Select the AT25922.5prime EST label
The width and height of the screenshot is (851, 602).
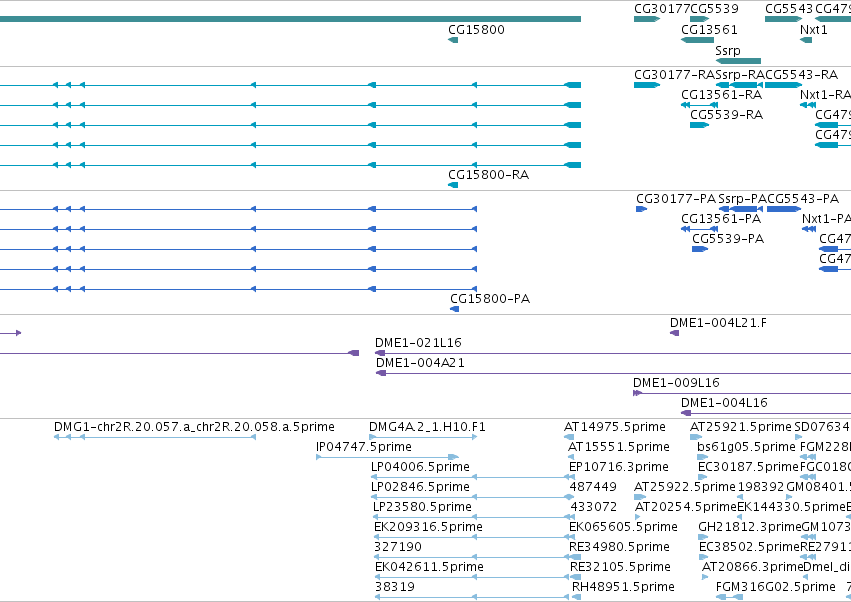pyautogui.click(x=685, y=487)
